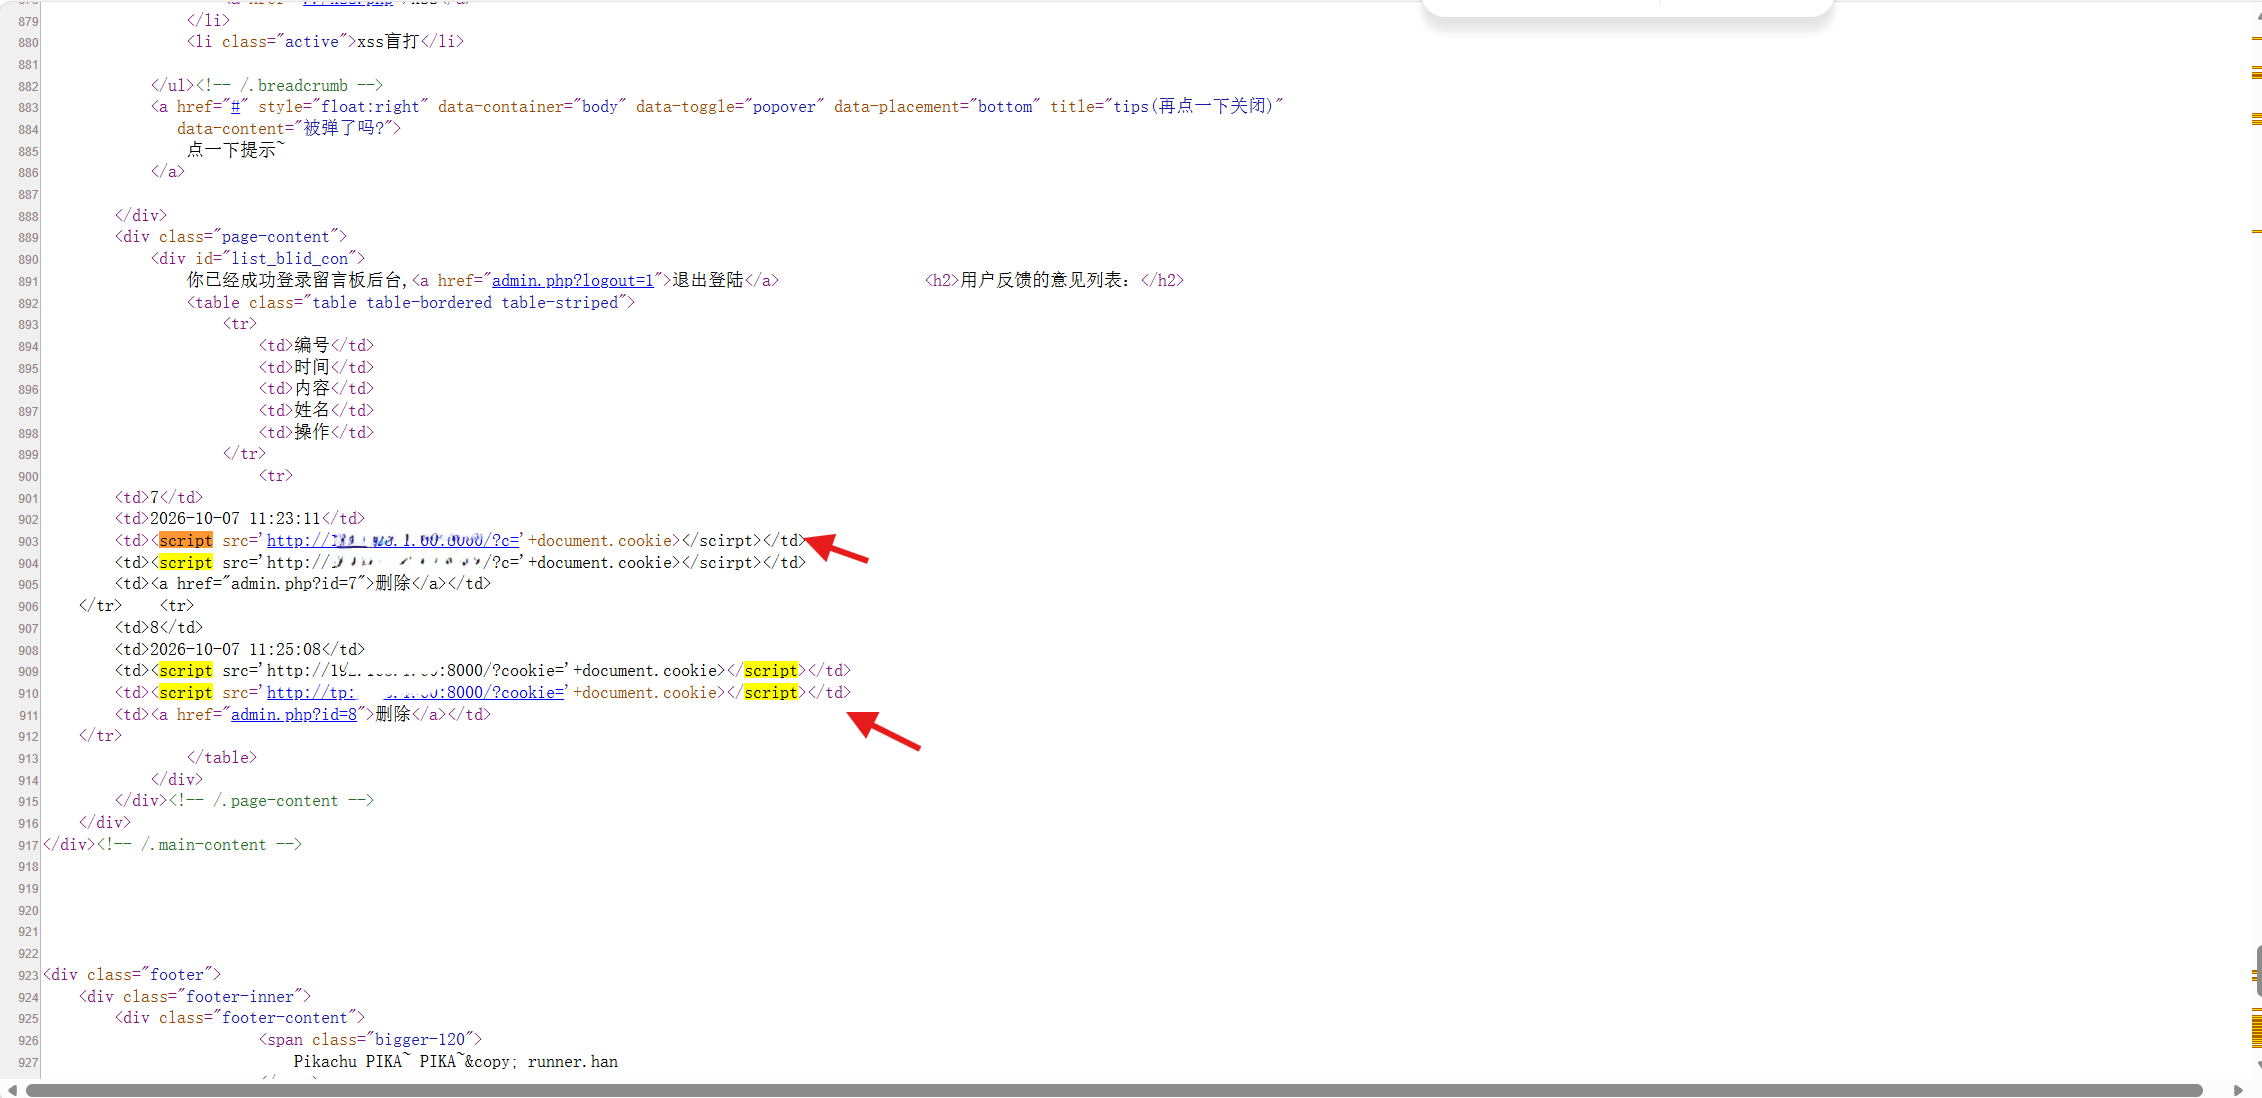Click the text "Pikachu PIKA~ PIKA~&copy; runner.han"

[x=456, y=1062]
